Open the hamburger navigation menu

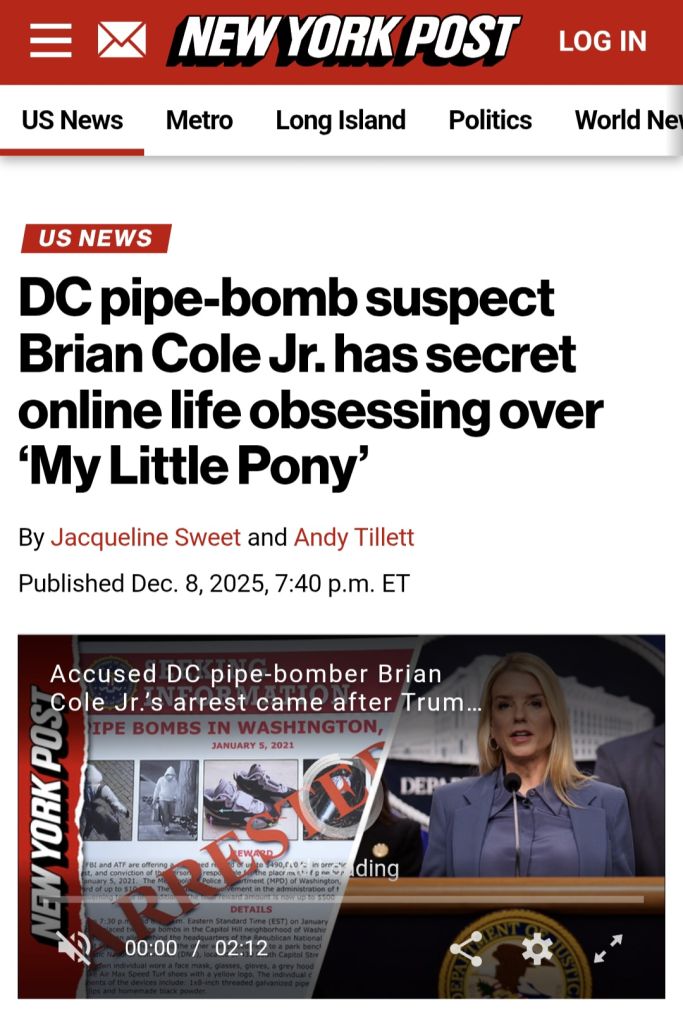tap(50, 41)
